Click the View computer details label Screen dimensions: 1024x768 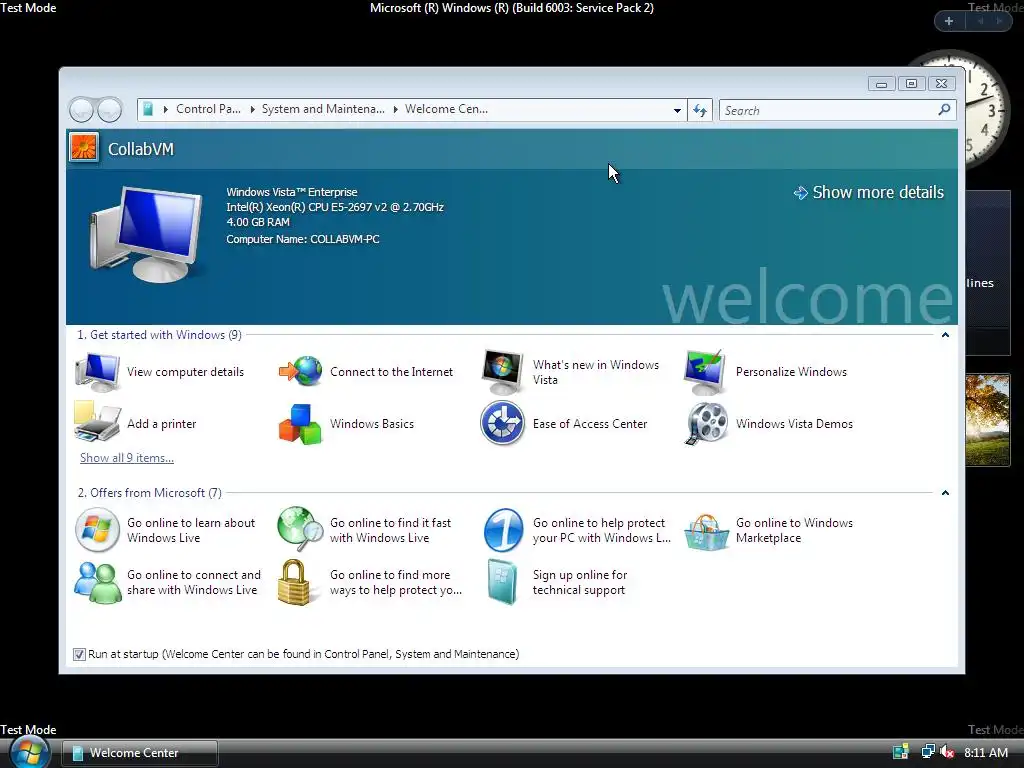click(185, 372)
